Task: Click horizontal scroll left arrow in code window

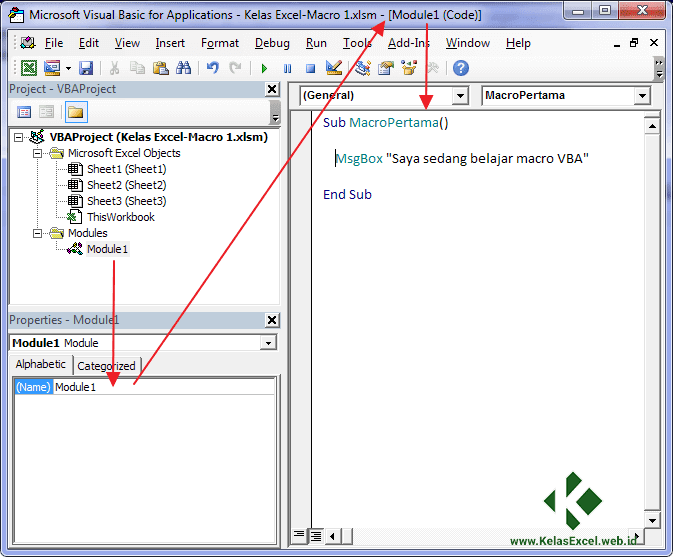Action: pyautogui.click(x=333, y=536)
